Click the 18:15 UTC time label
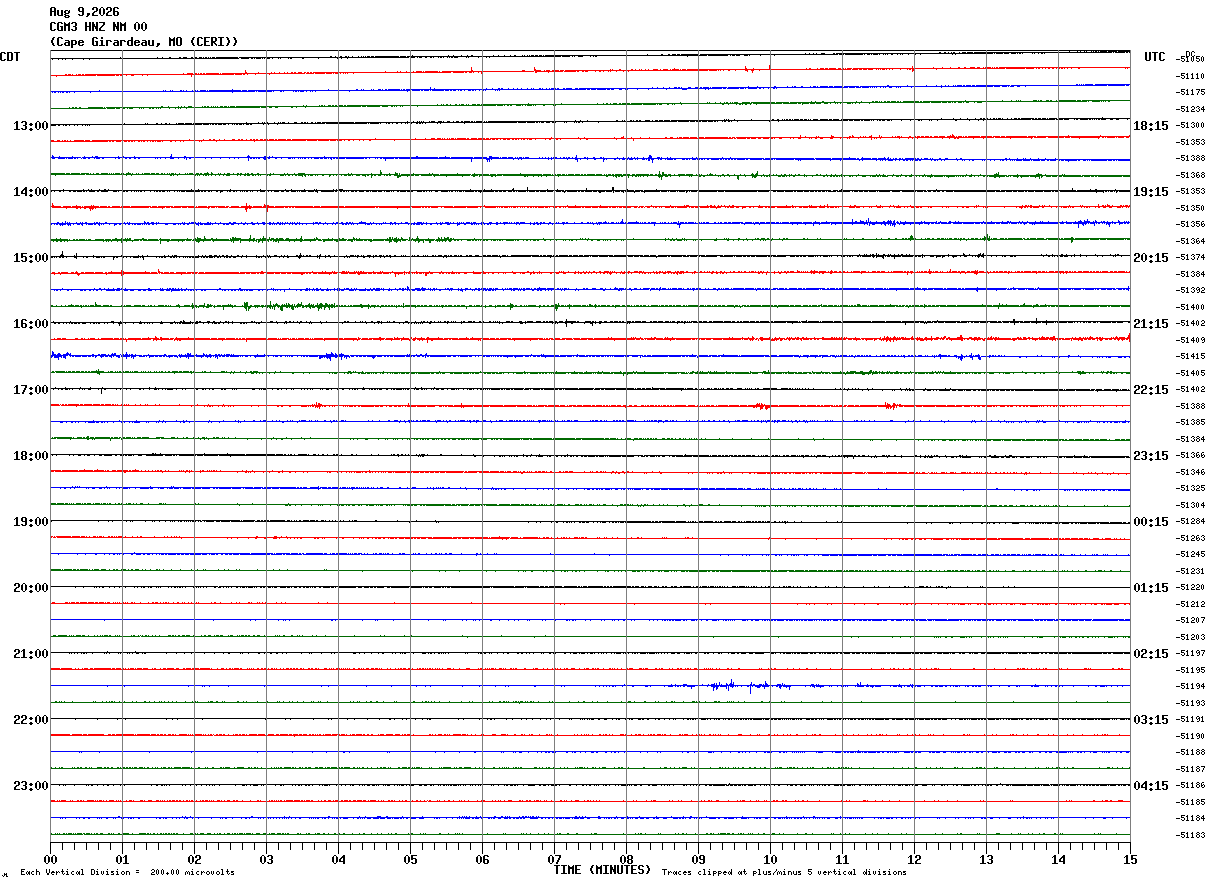Viewport: 1210px width, 886px height. (1151, 126)
